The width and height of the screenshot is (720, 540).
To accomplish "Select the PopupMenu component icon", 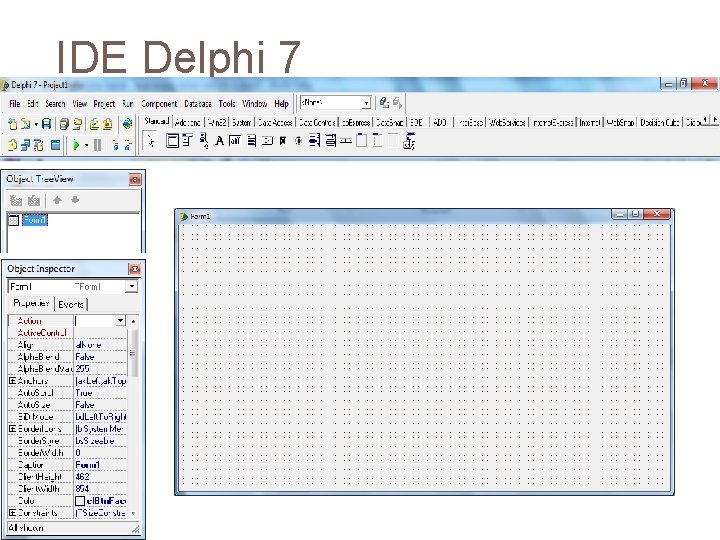I will point(204,141).
